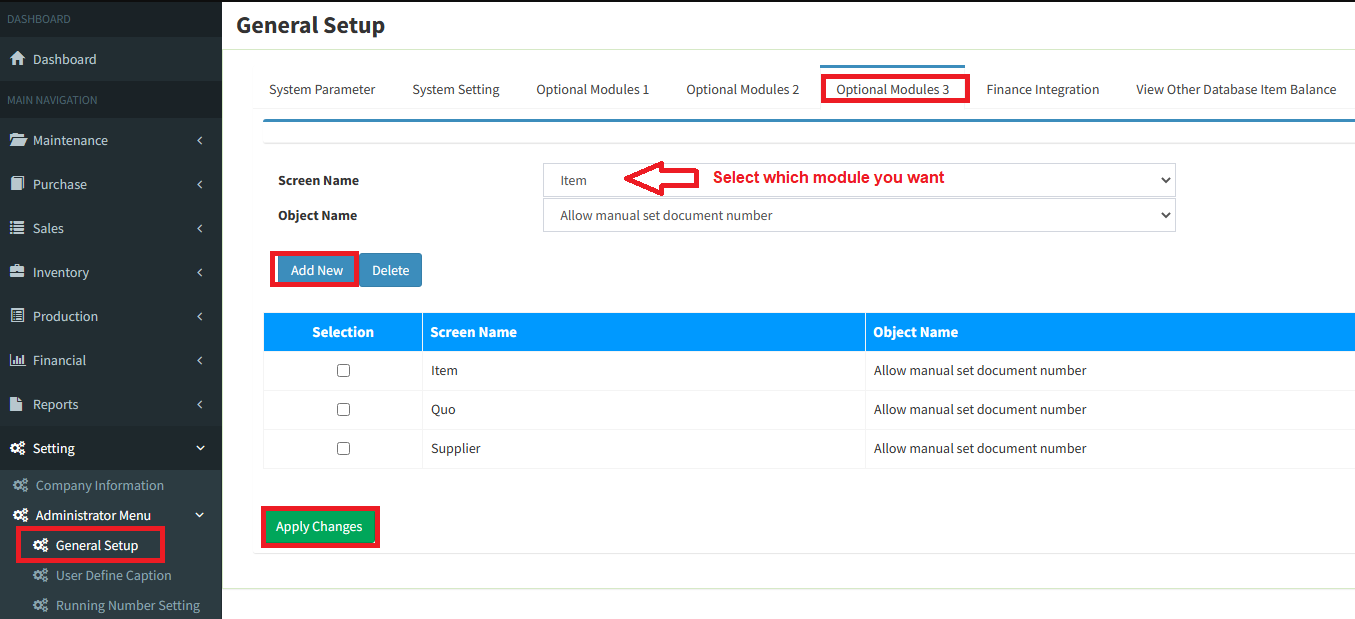Open the Finance Integration tab
Image resolution: width=1355 pixels, height=619 pixels.
click(x=1042, y=89)
